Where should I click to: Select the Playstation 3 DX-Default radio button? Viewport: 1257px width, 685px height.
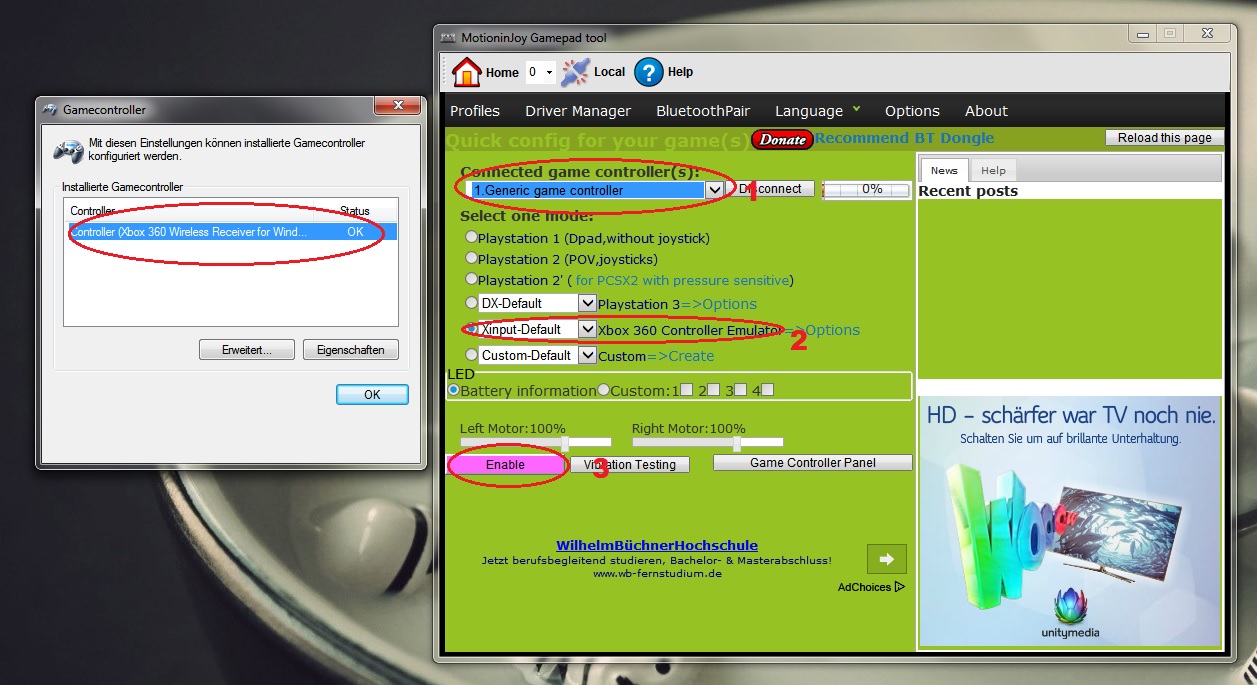click(x=471, y=302)
